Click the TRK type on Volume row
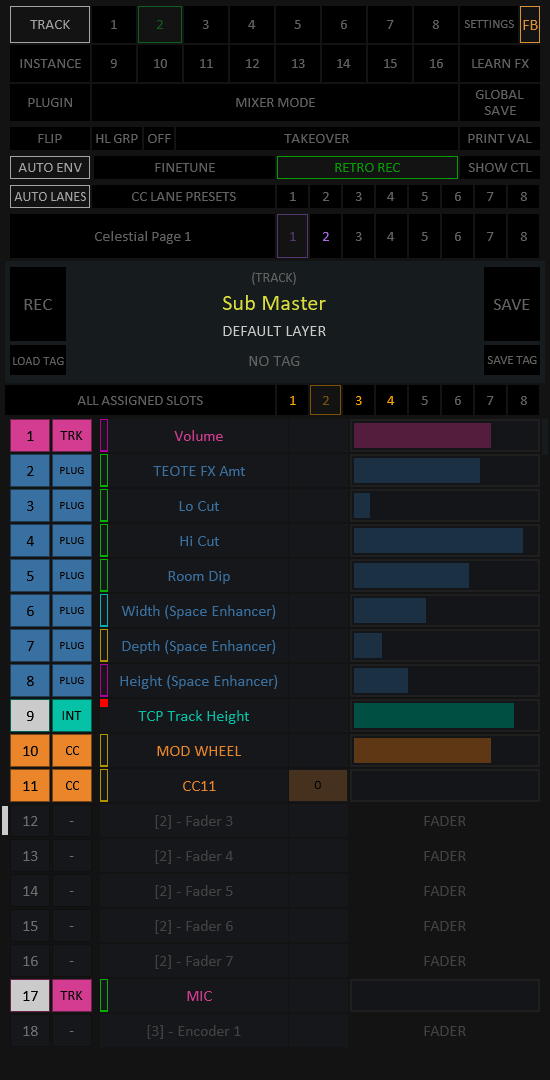 (72, 436)
